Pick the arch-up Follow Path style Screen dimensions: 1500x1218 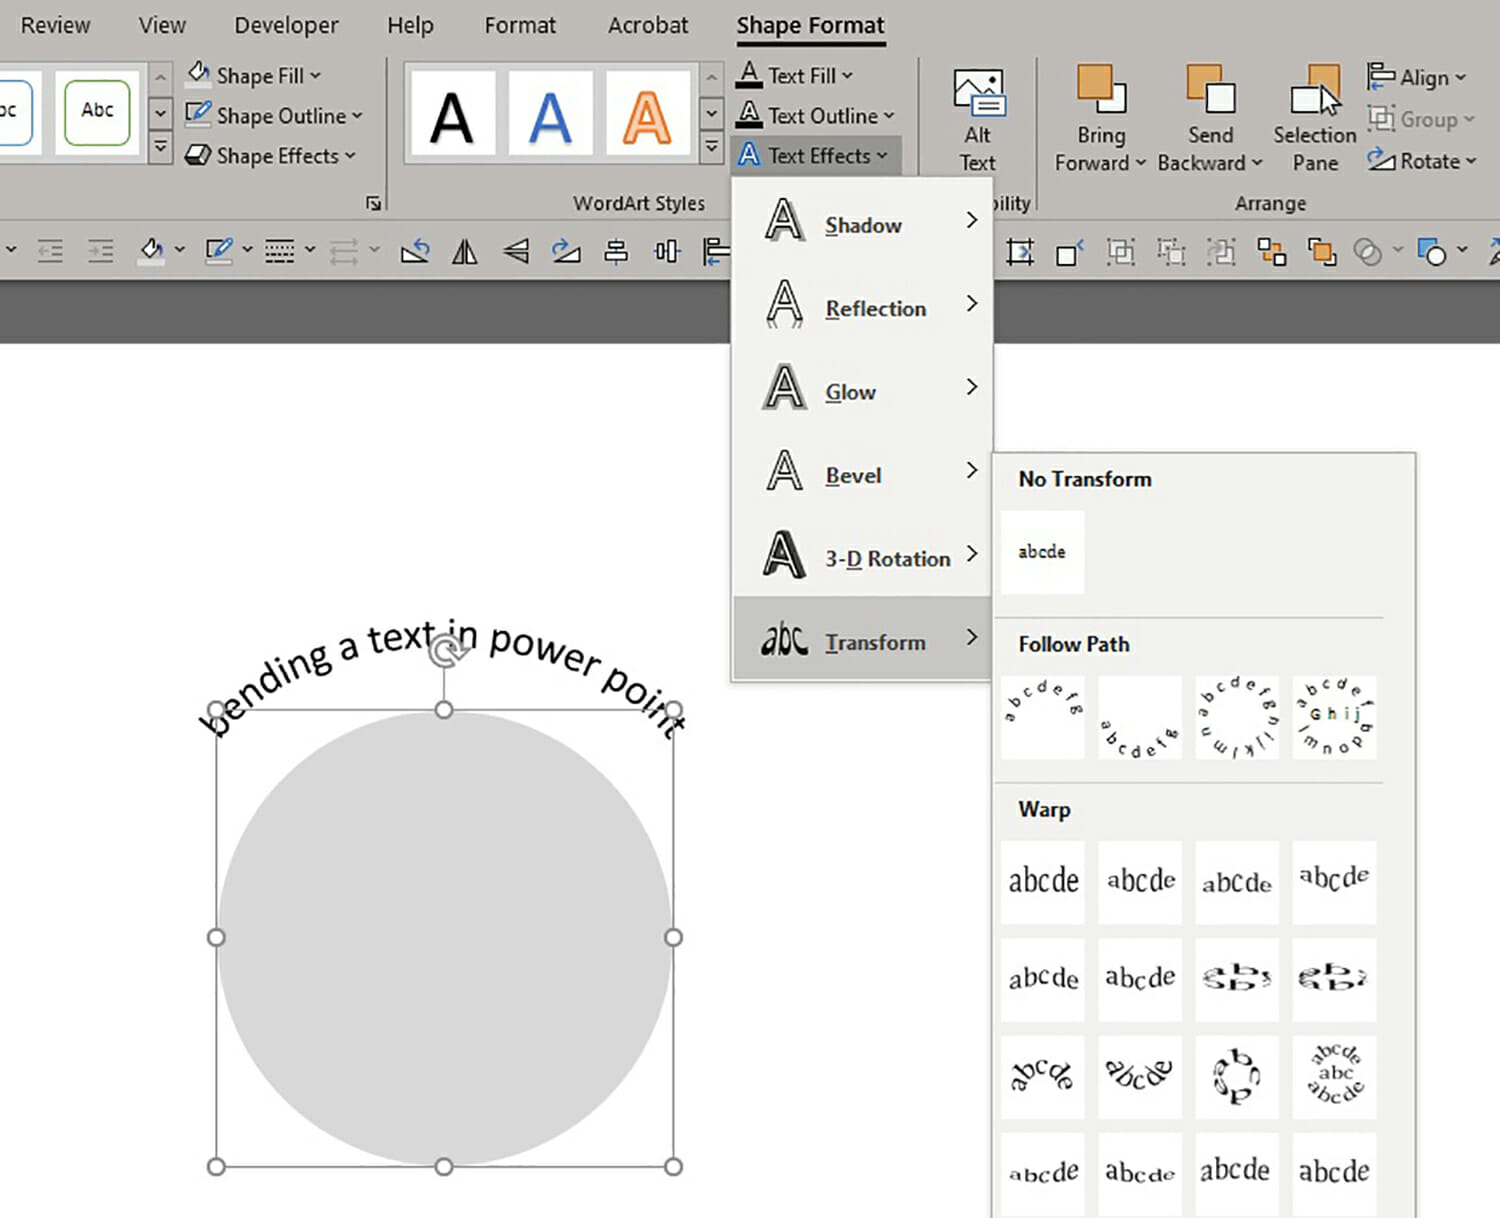[x=1042, y=715]
